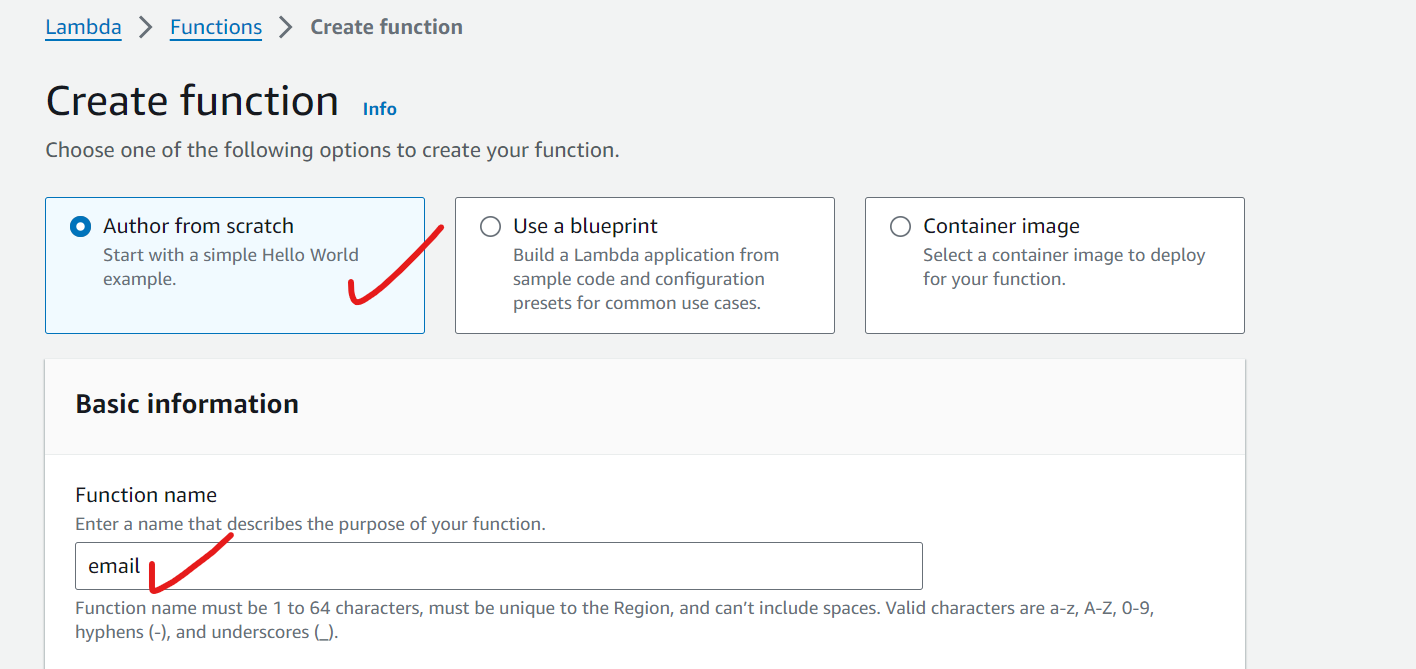Select the Author from scratch radio button
The width and height of the screenshot is (1416, 669).
(80, 227)
